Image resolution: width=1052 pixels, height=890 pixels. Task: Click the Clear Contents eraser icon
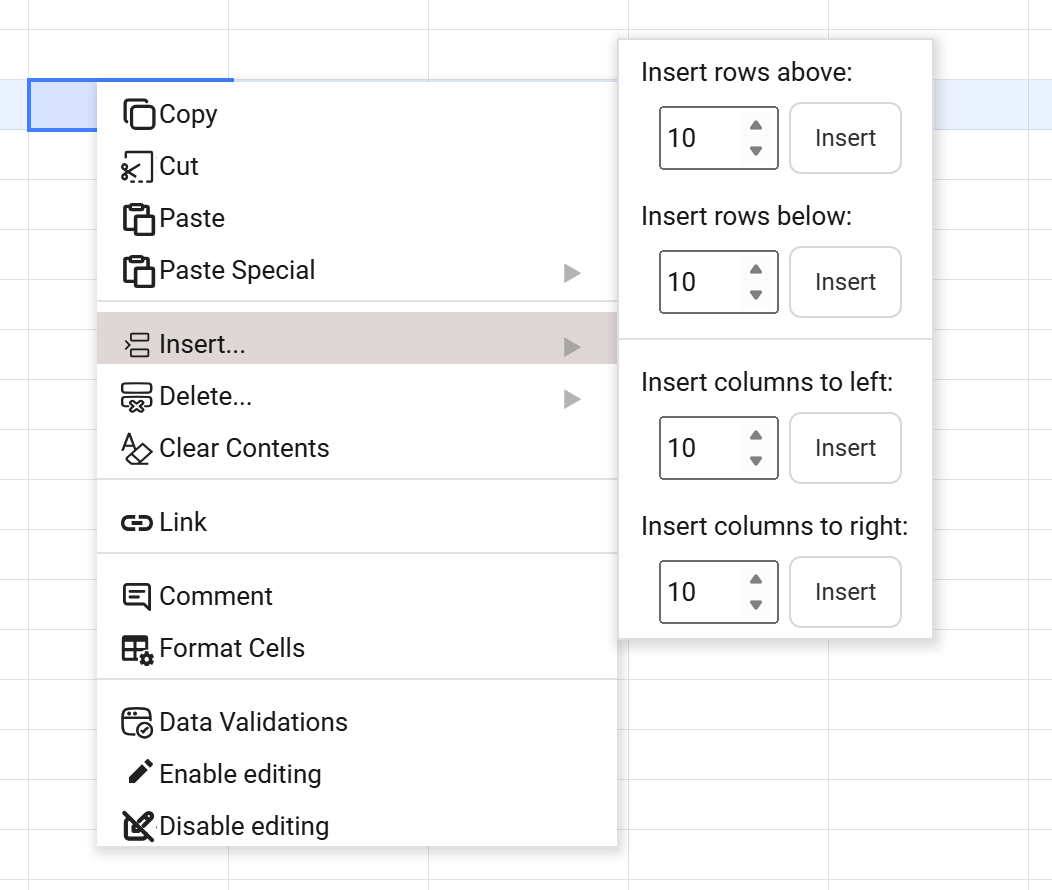click(x=136, y=449)
